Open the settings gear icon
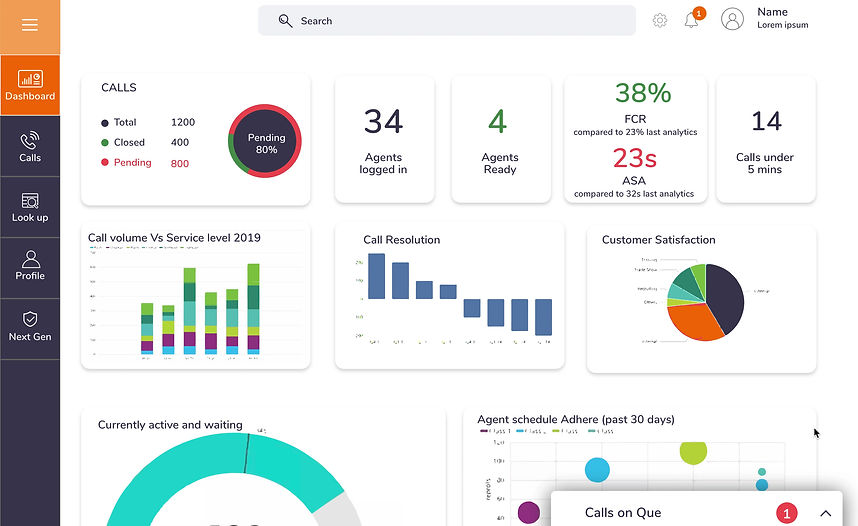Viewport: 858px width, 526px height. point(660,21)
